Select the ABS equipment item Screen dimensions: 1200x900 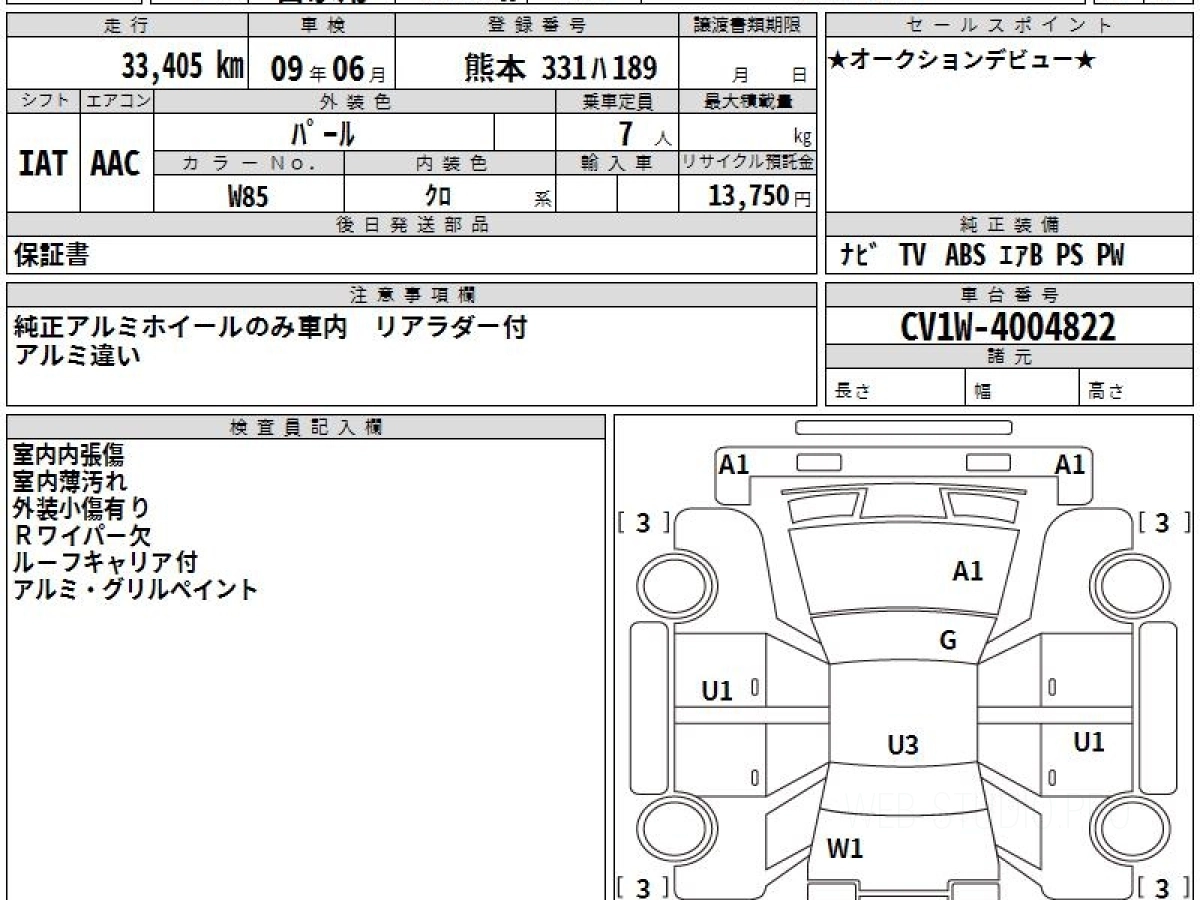[x=965, y=255]
